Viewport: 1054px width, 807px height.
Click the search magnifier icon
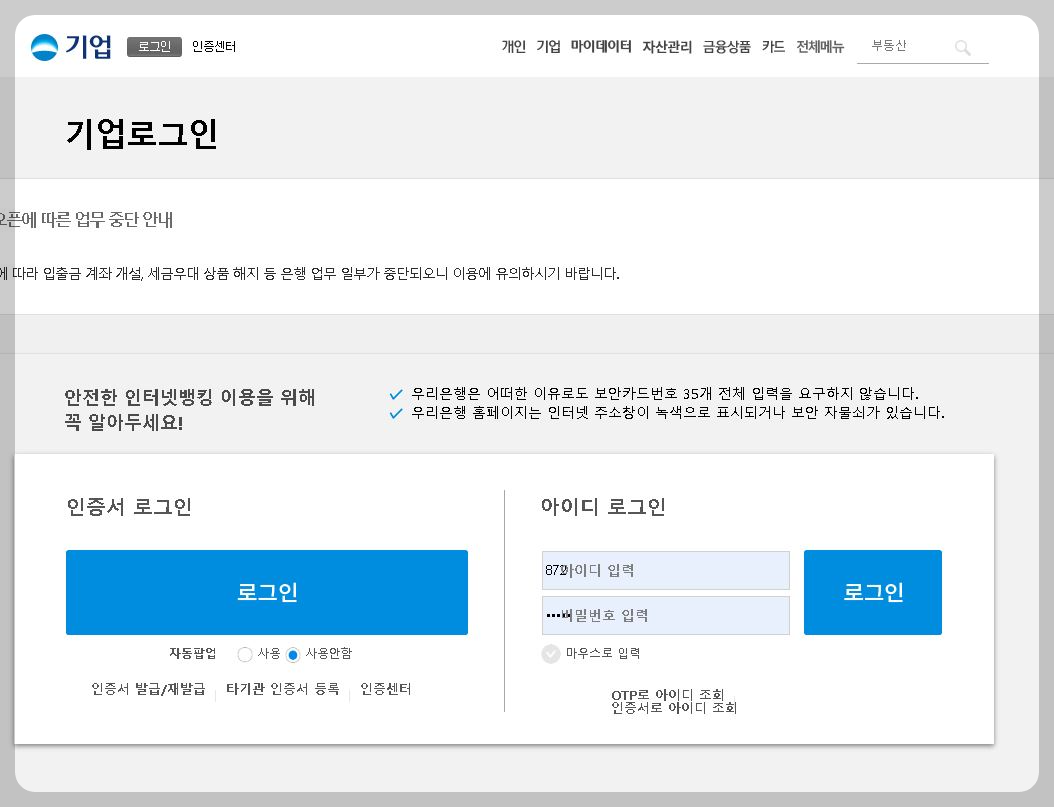963,48
